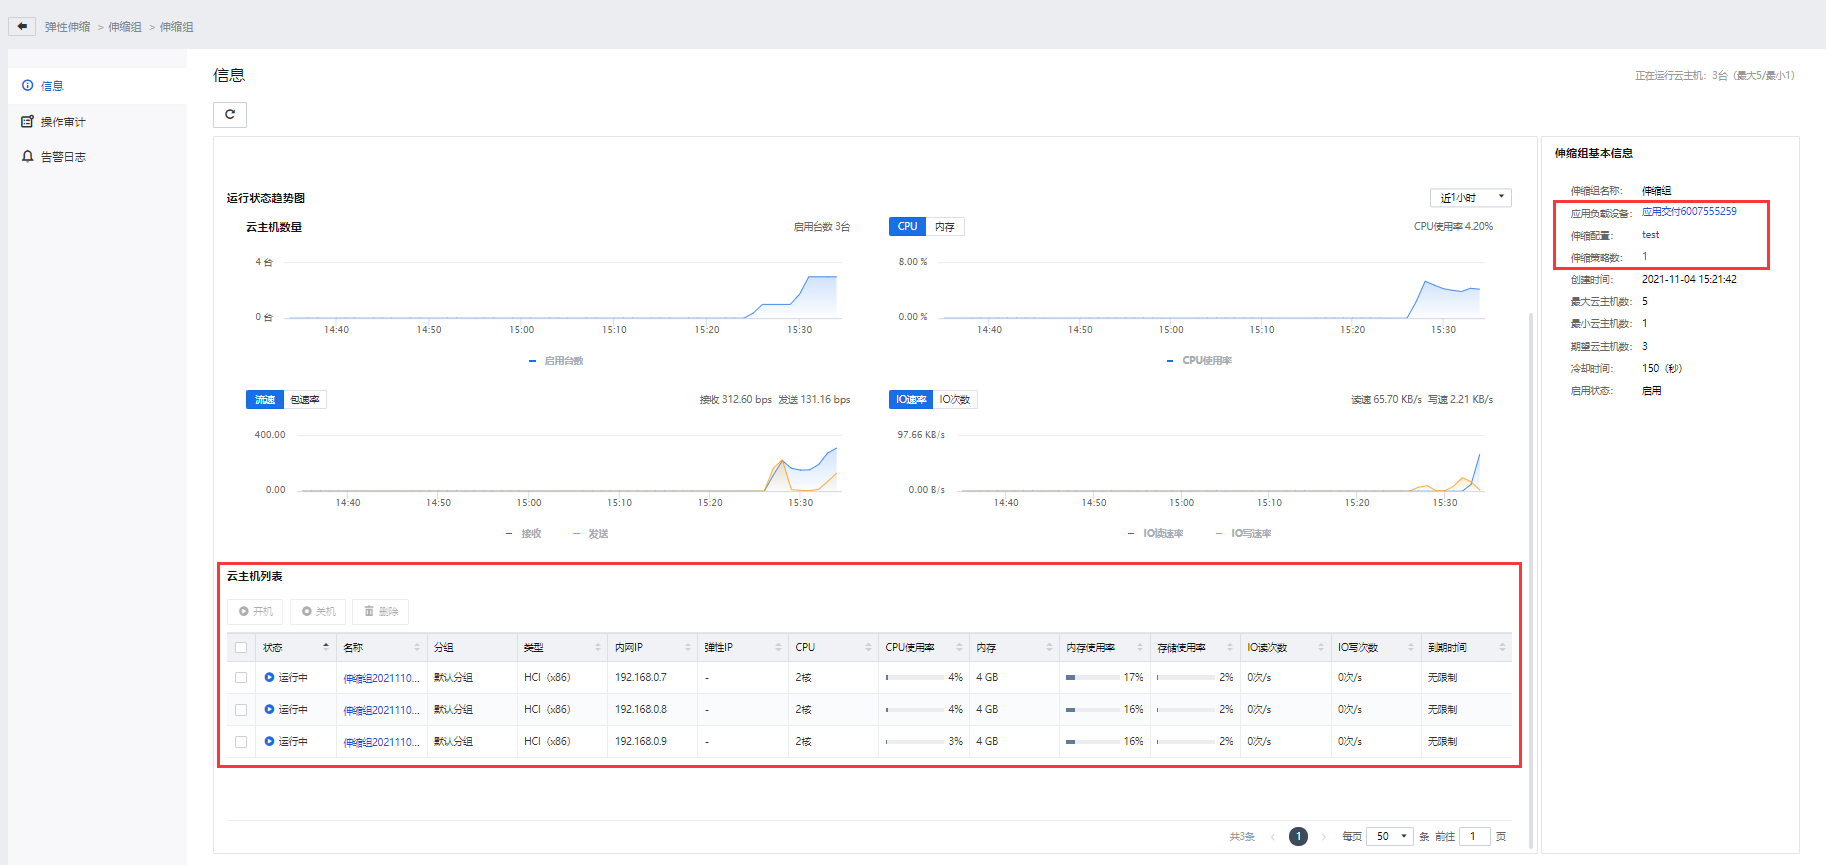
Task: Switch to the 内存 chart tab
Action: coord(945,226)
